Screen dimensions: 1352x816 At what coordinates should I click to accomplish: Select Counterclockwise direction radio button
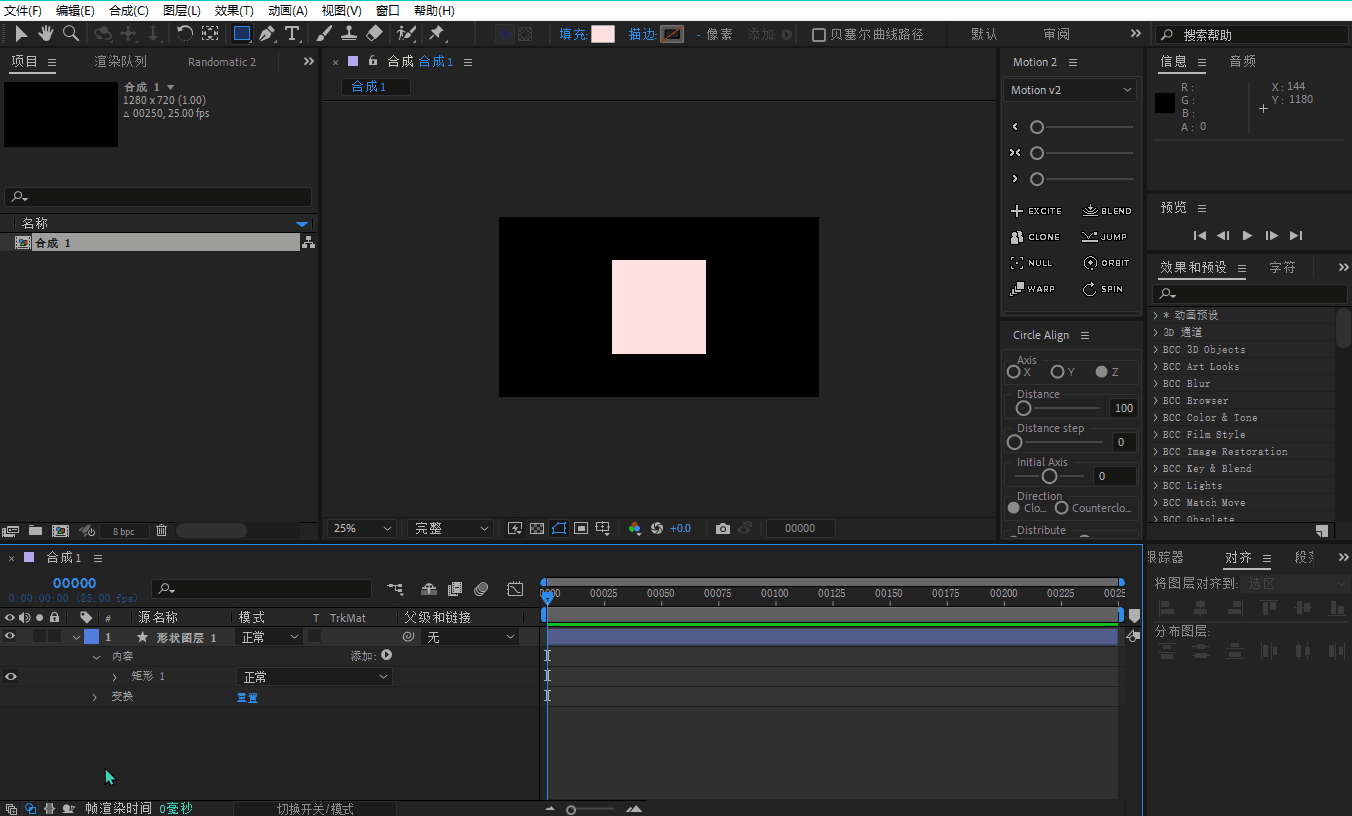click(x=1061, y=508)
